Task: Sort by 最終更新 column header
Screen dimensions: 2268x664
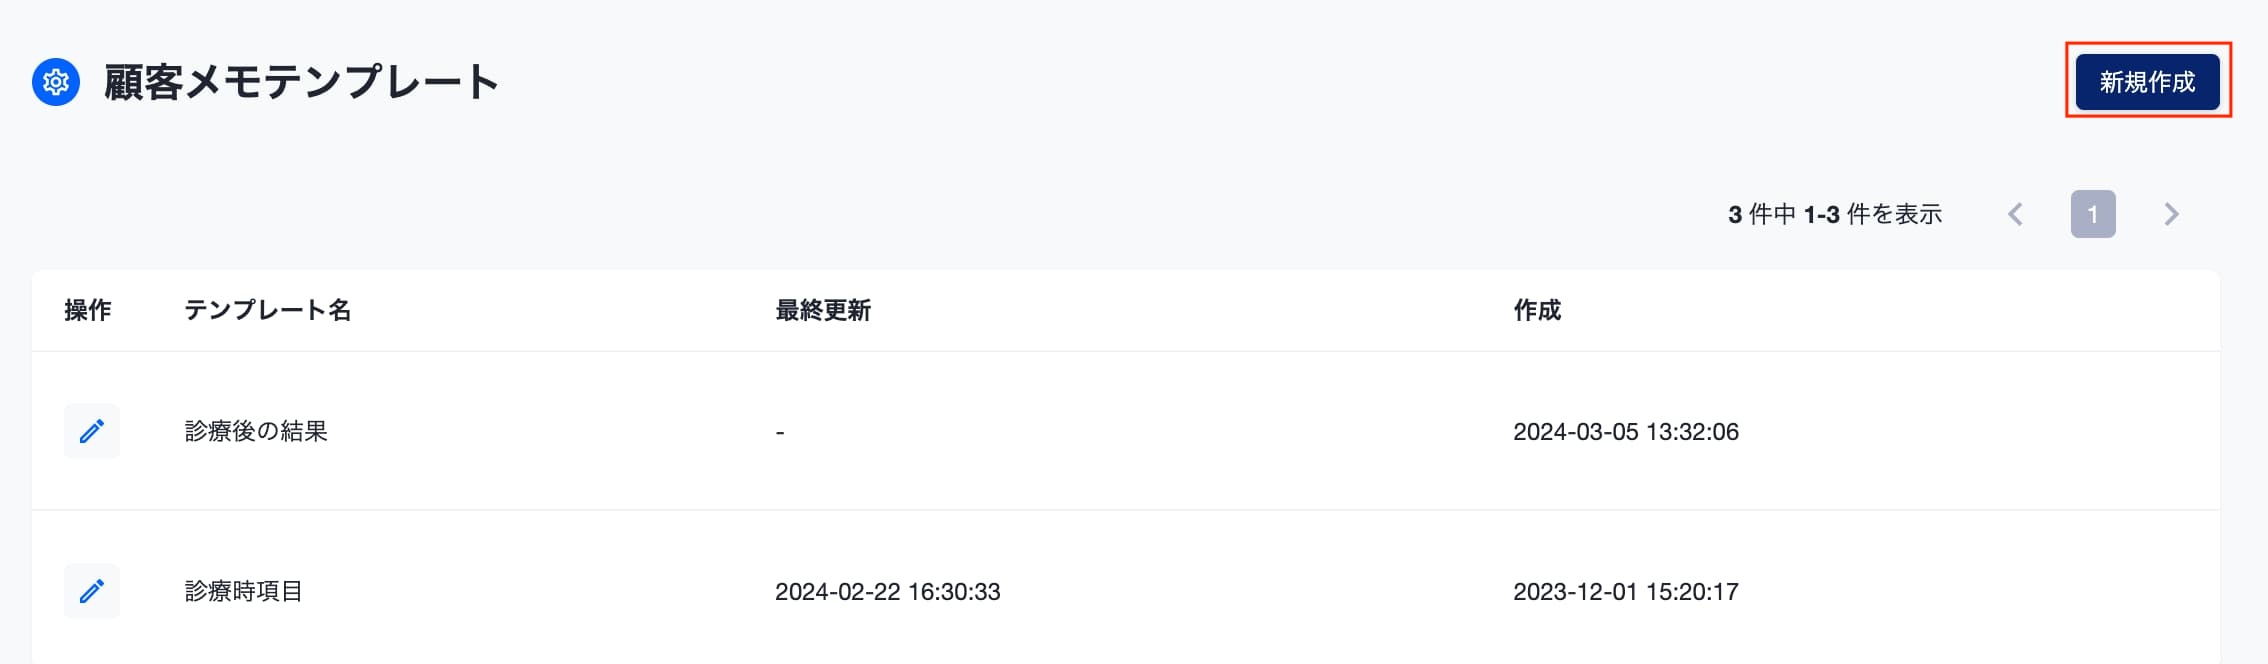Action: [823, 310]
